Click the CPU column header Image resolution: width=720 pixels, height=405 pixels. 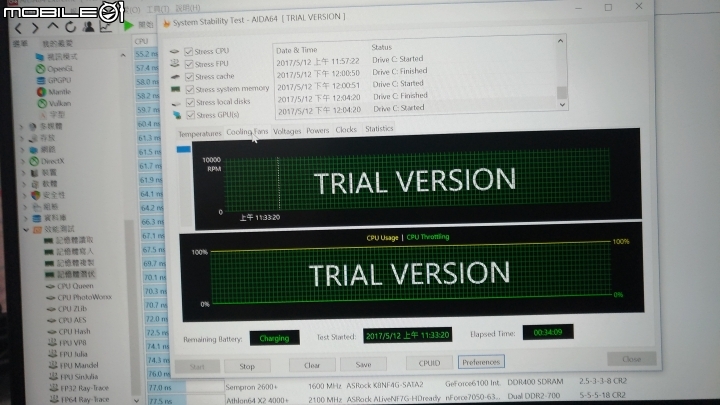coord(141,41)
